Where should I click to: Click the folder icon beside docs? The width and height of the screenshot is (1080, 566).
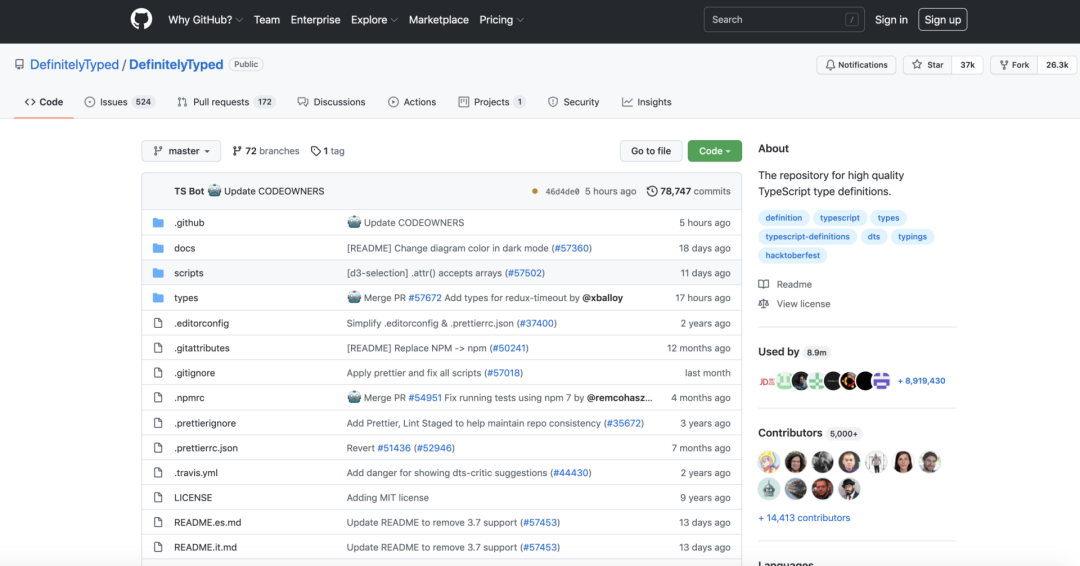pos(158,248)
